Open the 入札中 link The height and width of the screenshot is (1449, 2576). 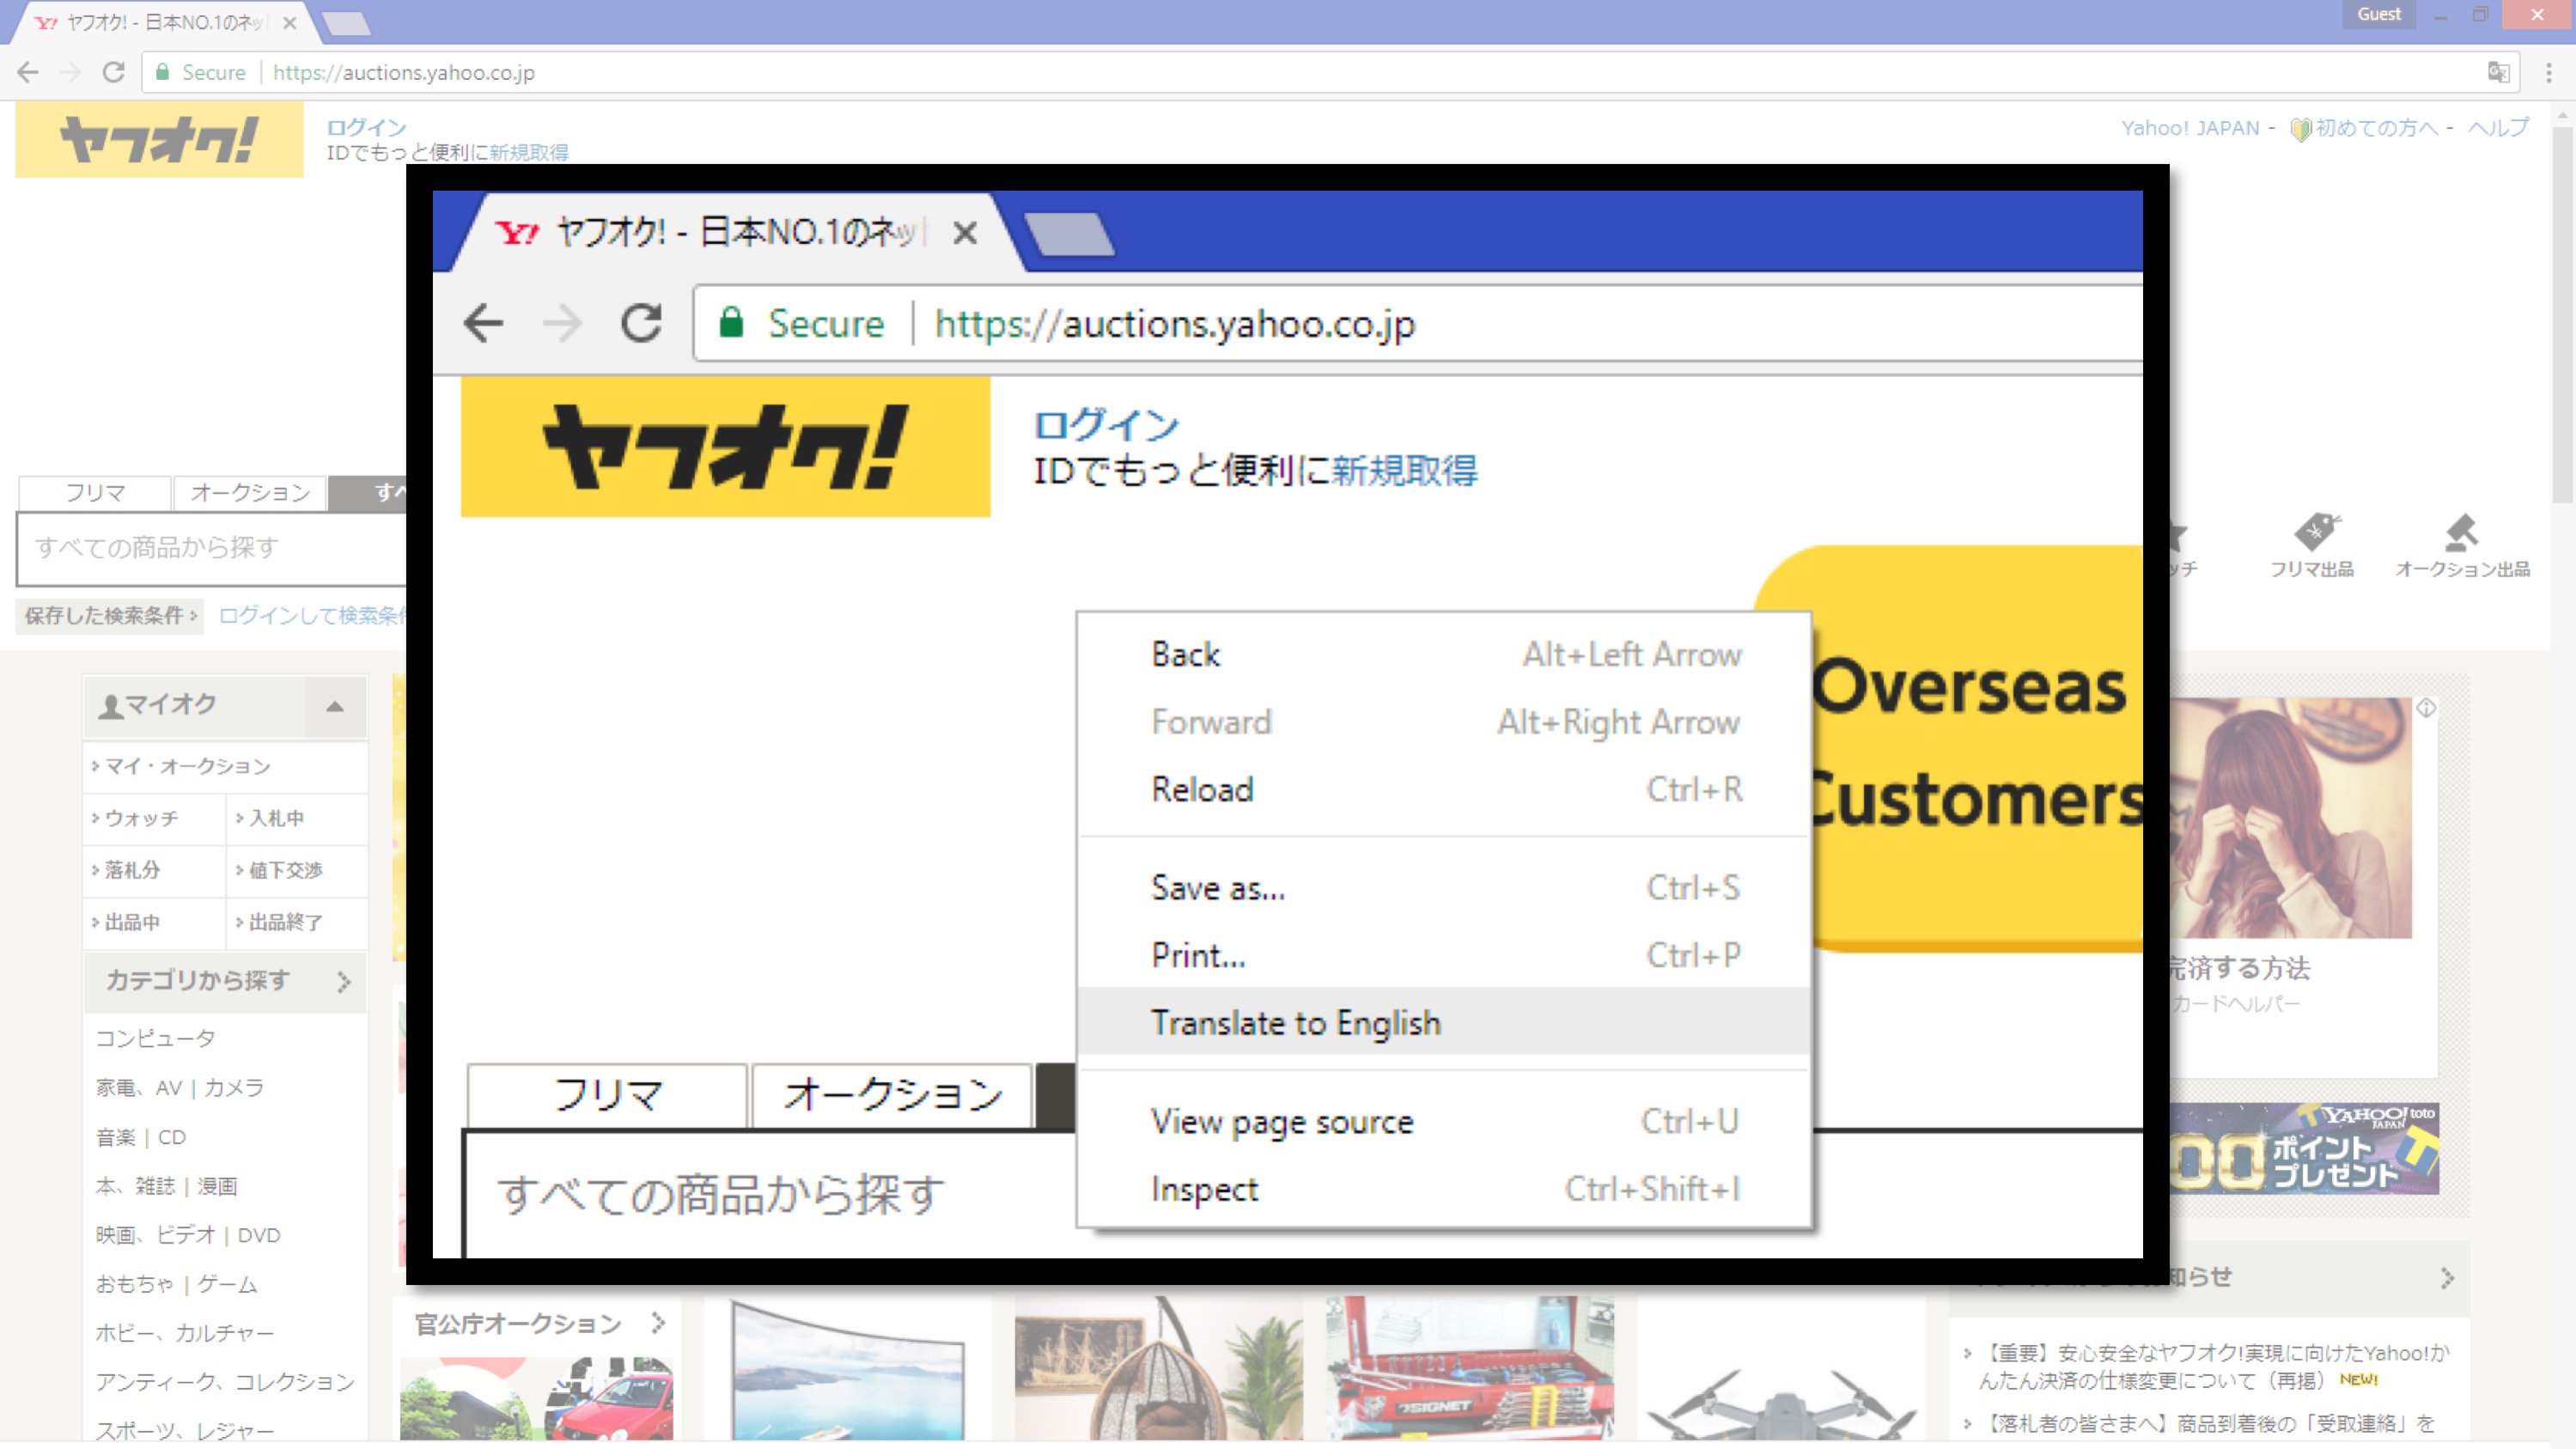coord(276,818)
